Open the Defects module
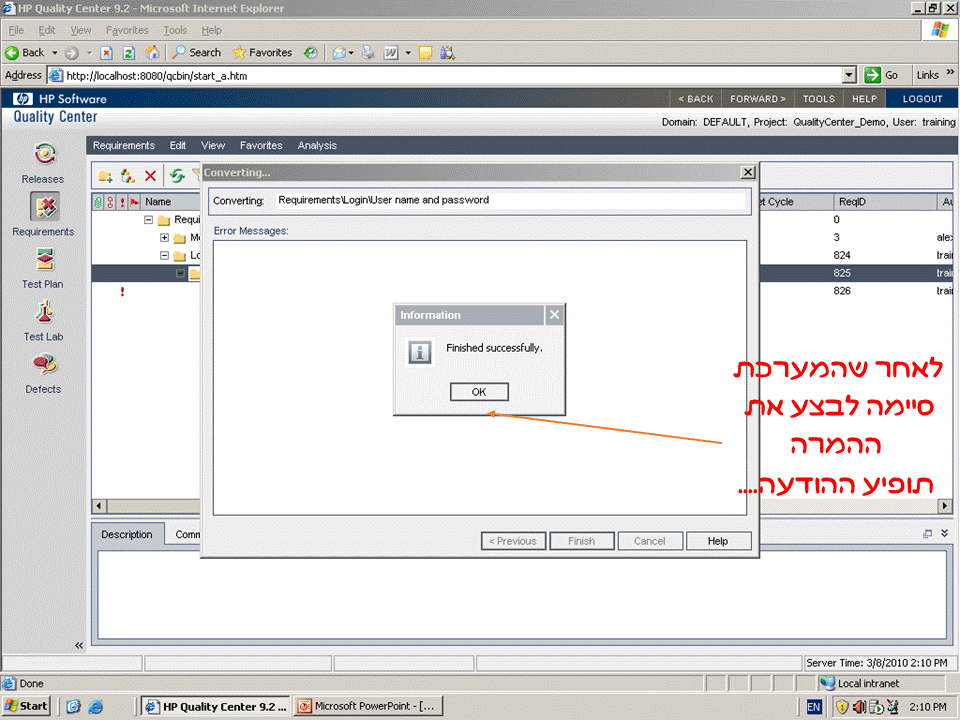The height and width of the screenshot is (720, 960). point(43,372)
